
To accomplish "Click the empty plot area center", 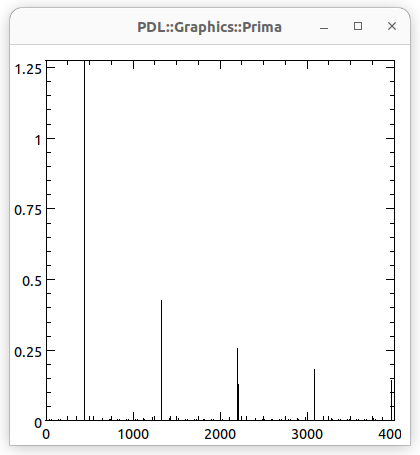I will pos(220,240).
